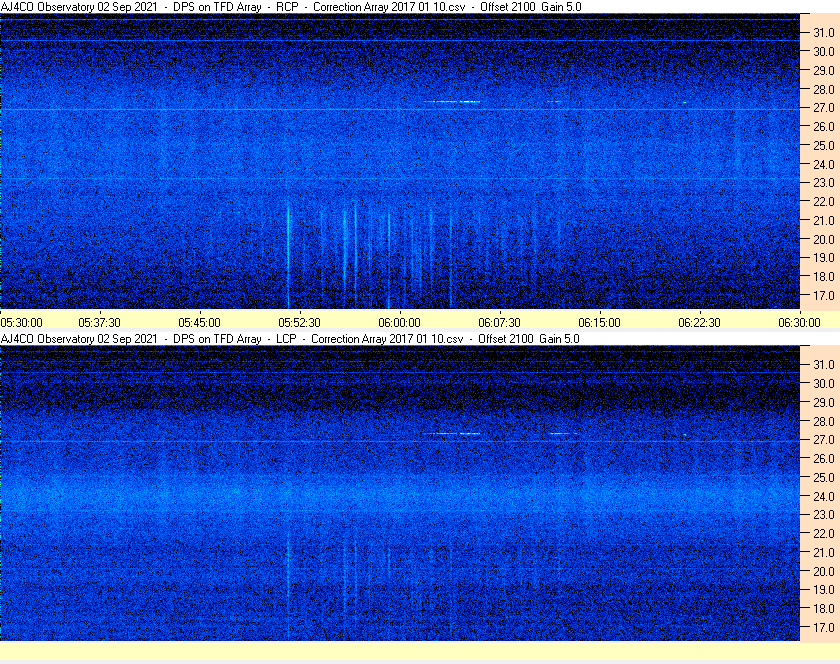Click the 23.0 frequency label on RCP panel
This screenshot has width=840, height=664.
(824, 183)
